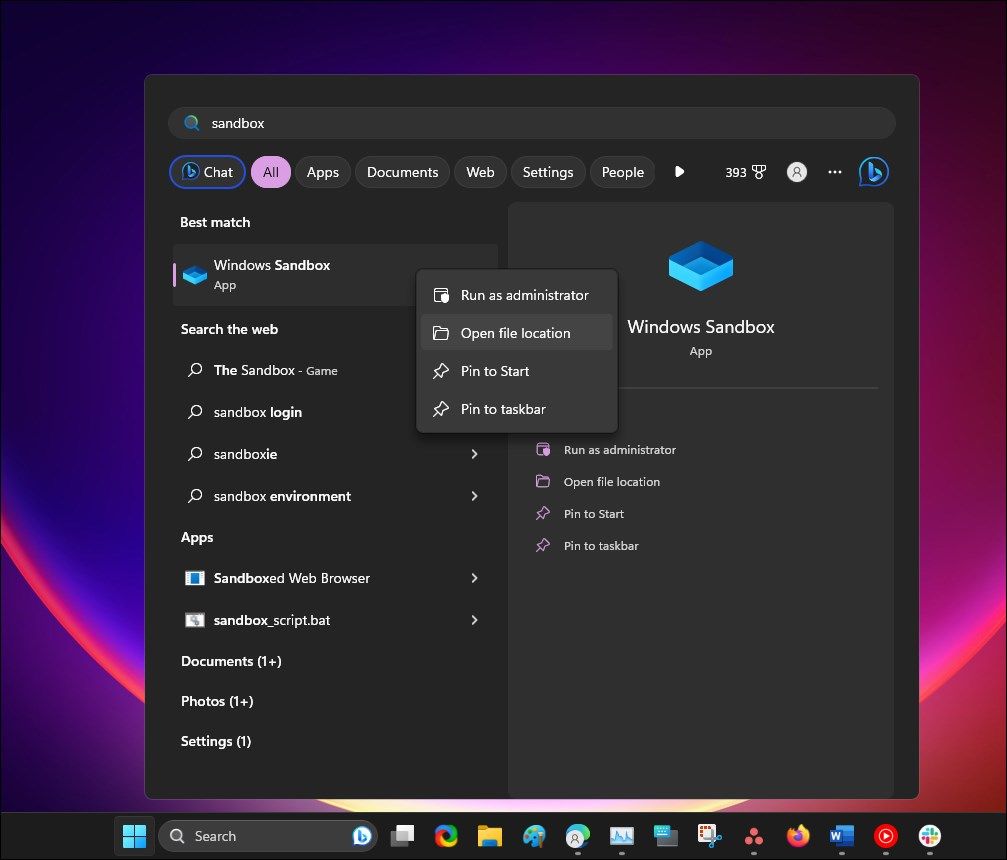Click the Chat button in search filters
Viewport: 1007px width, 860px height.
[207, 172]
